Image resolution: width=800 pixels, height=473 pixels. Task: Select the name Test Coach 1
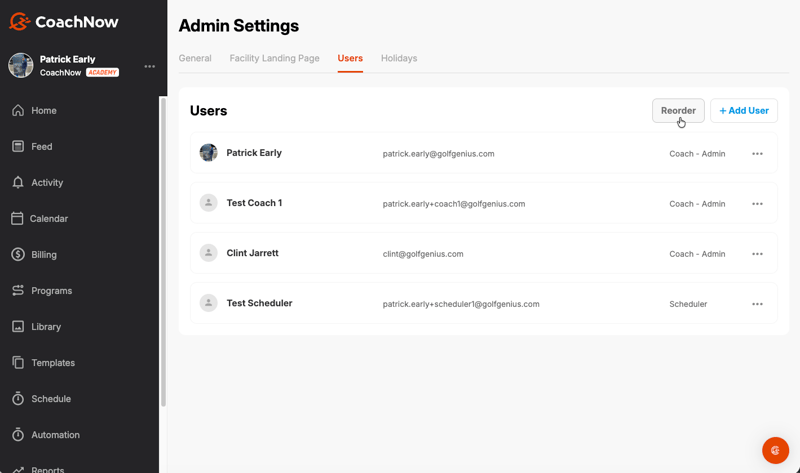pyautogui.click(x=254, y=203)
